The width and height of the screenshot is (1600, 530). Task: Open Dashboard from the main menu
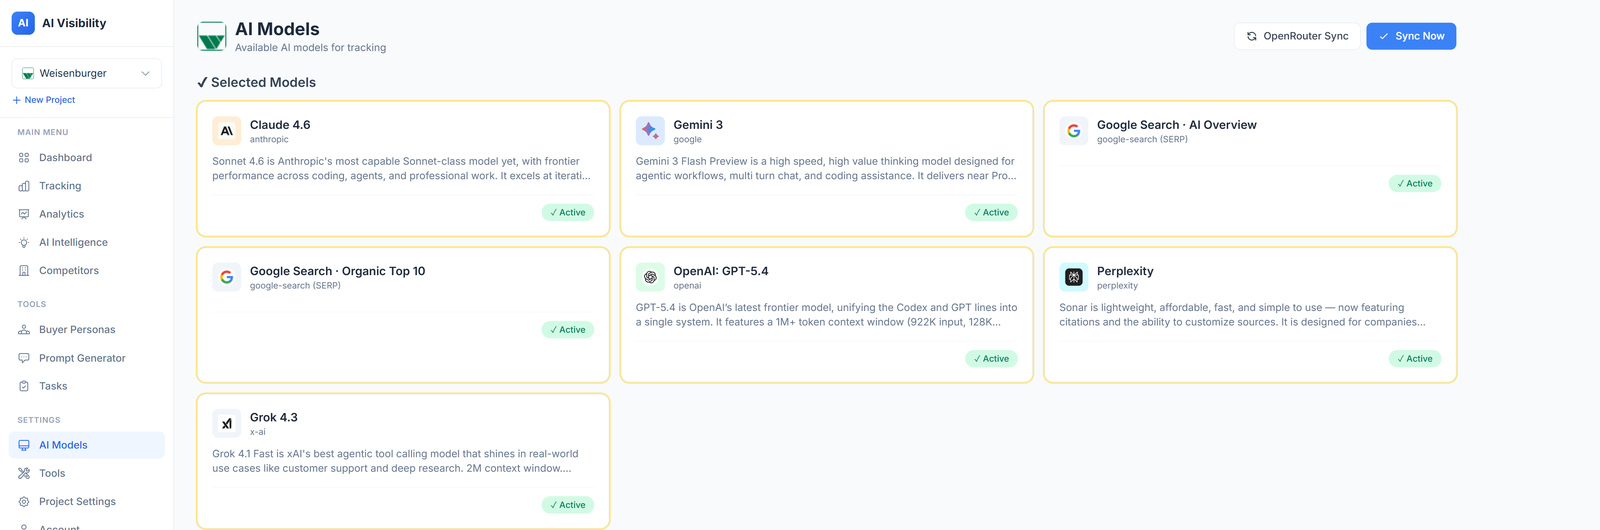[87, 158]
